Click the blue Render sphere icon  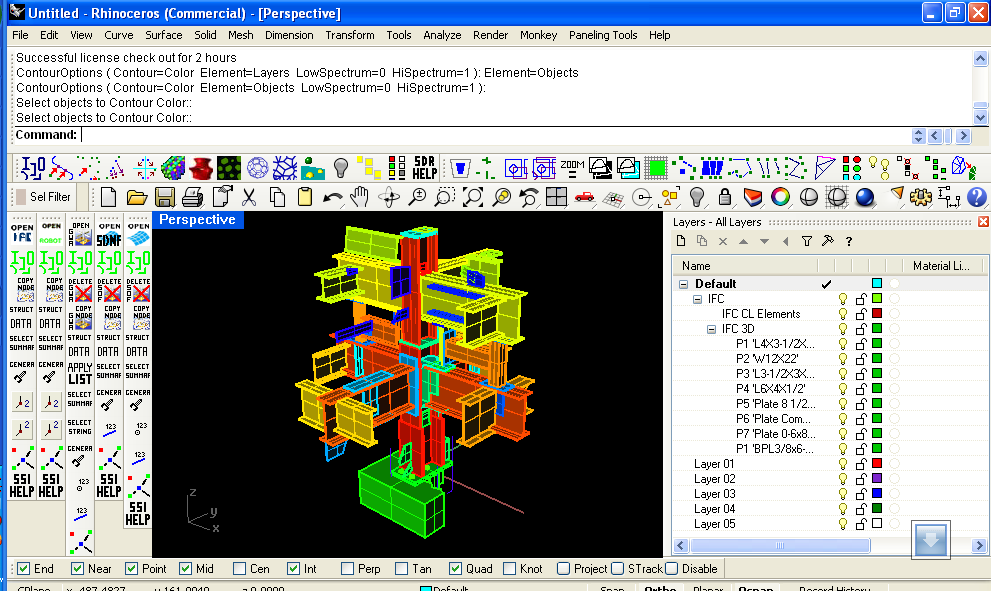point(865,197)
